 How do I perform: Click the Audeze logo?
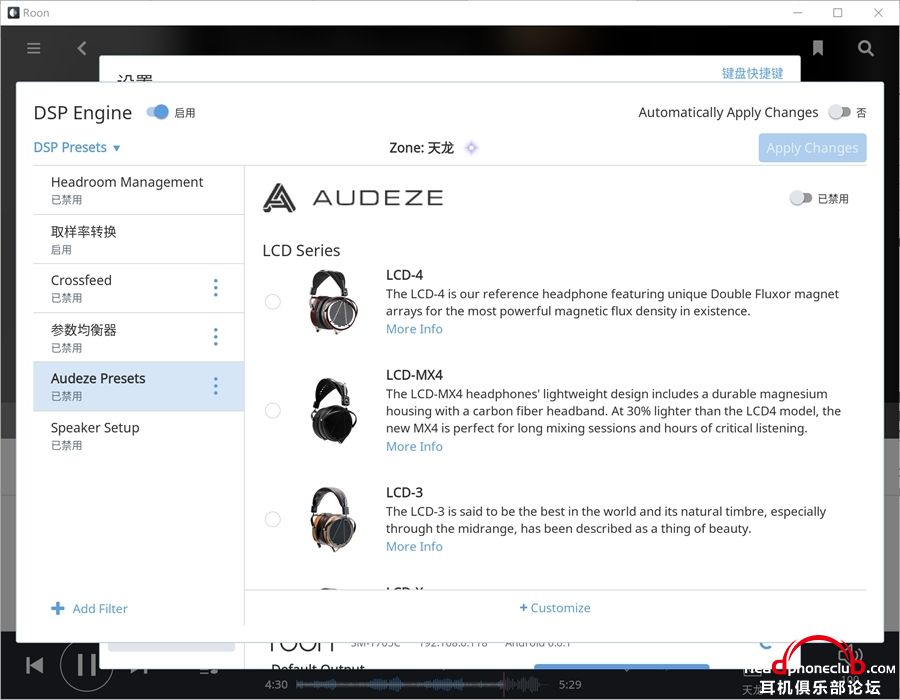[353, 198]
